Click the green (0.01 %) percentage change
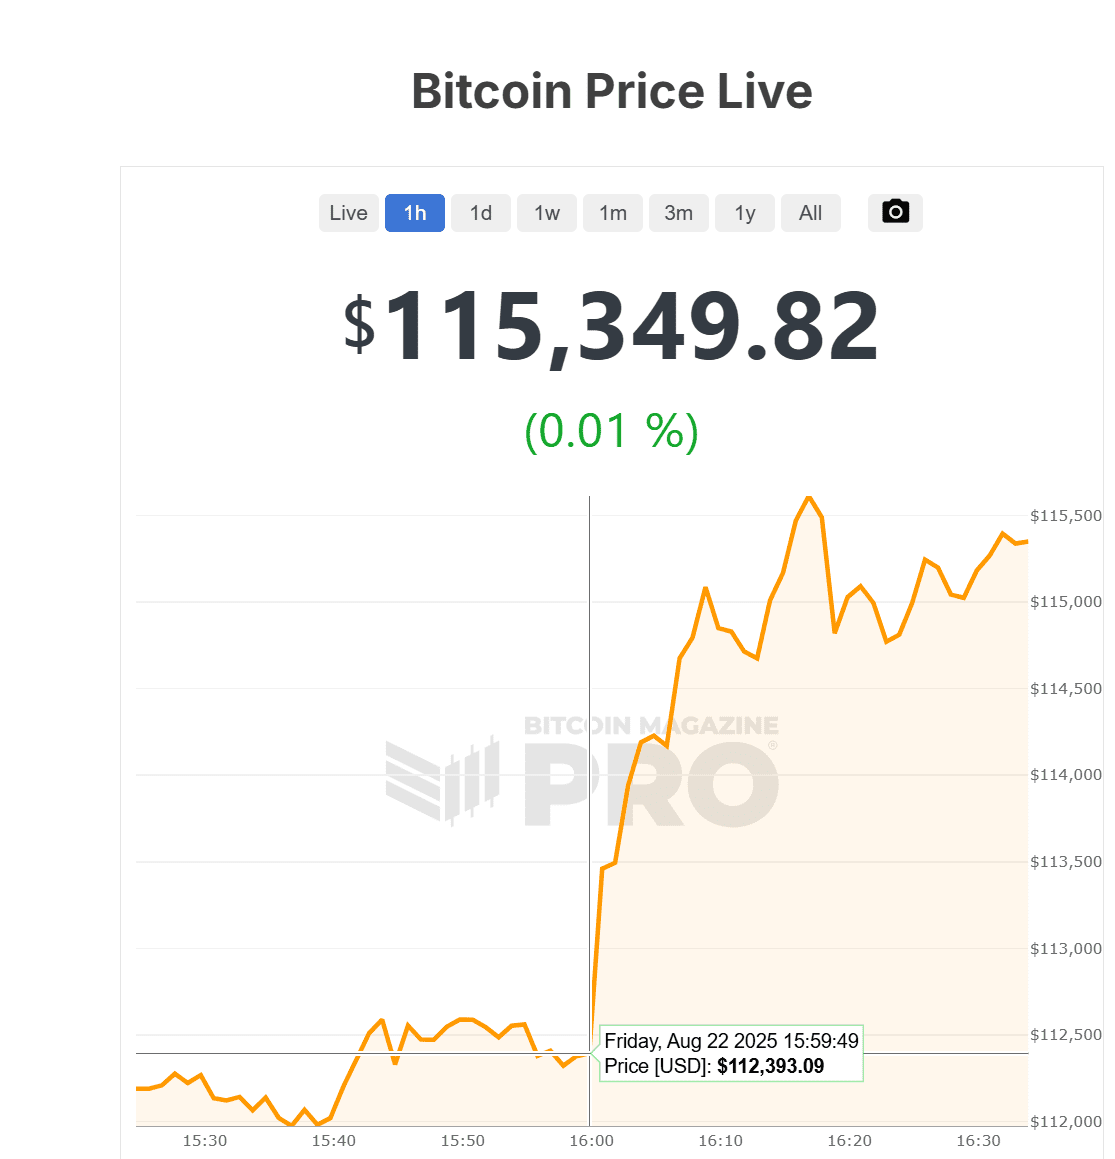This screenshot has width=1115, height=1159. [x=611, y=432]
